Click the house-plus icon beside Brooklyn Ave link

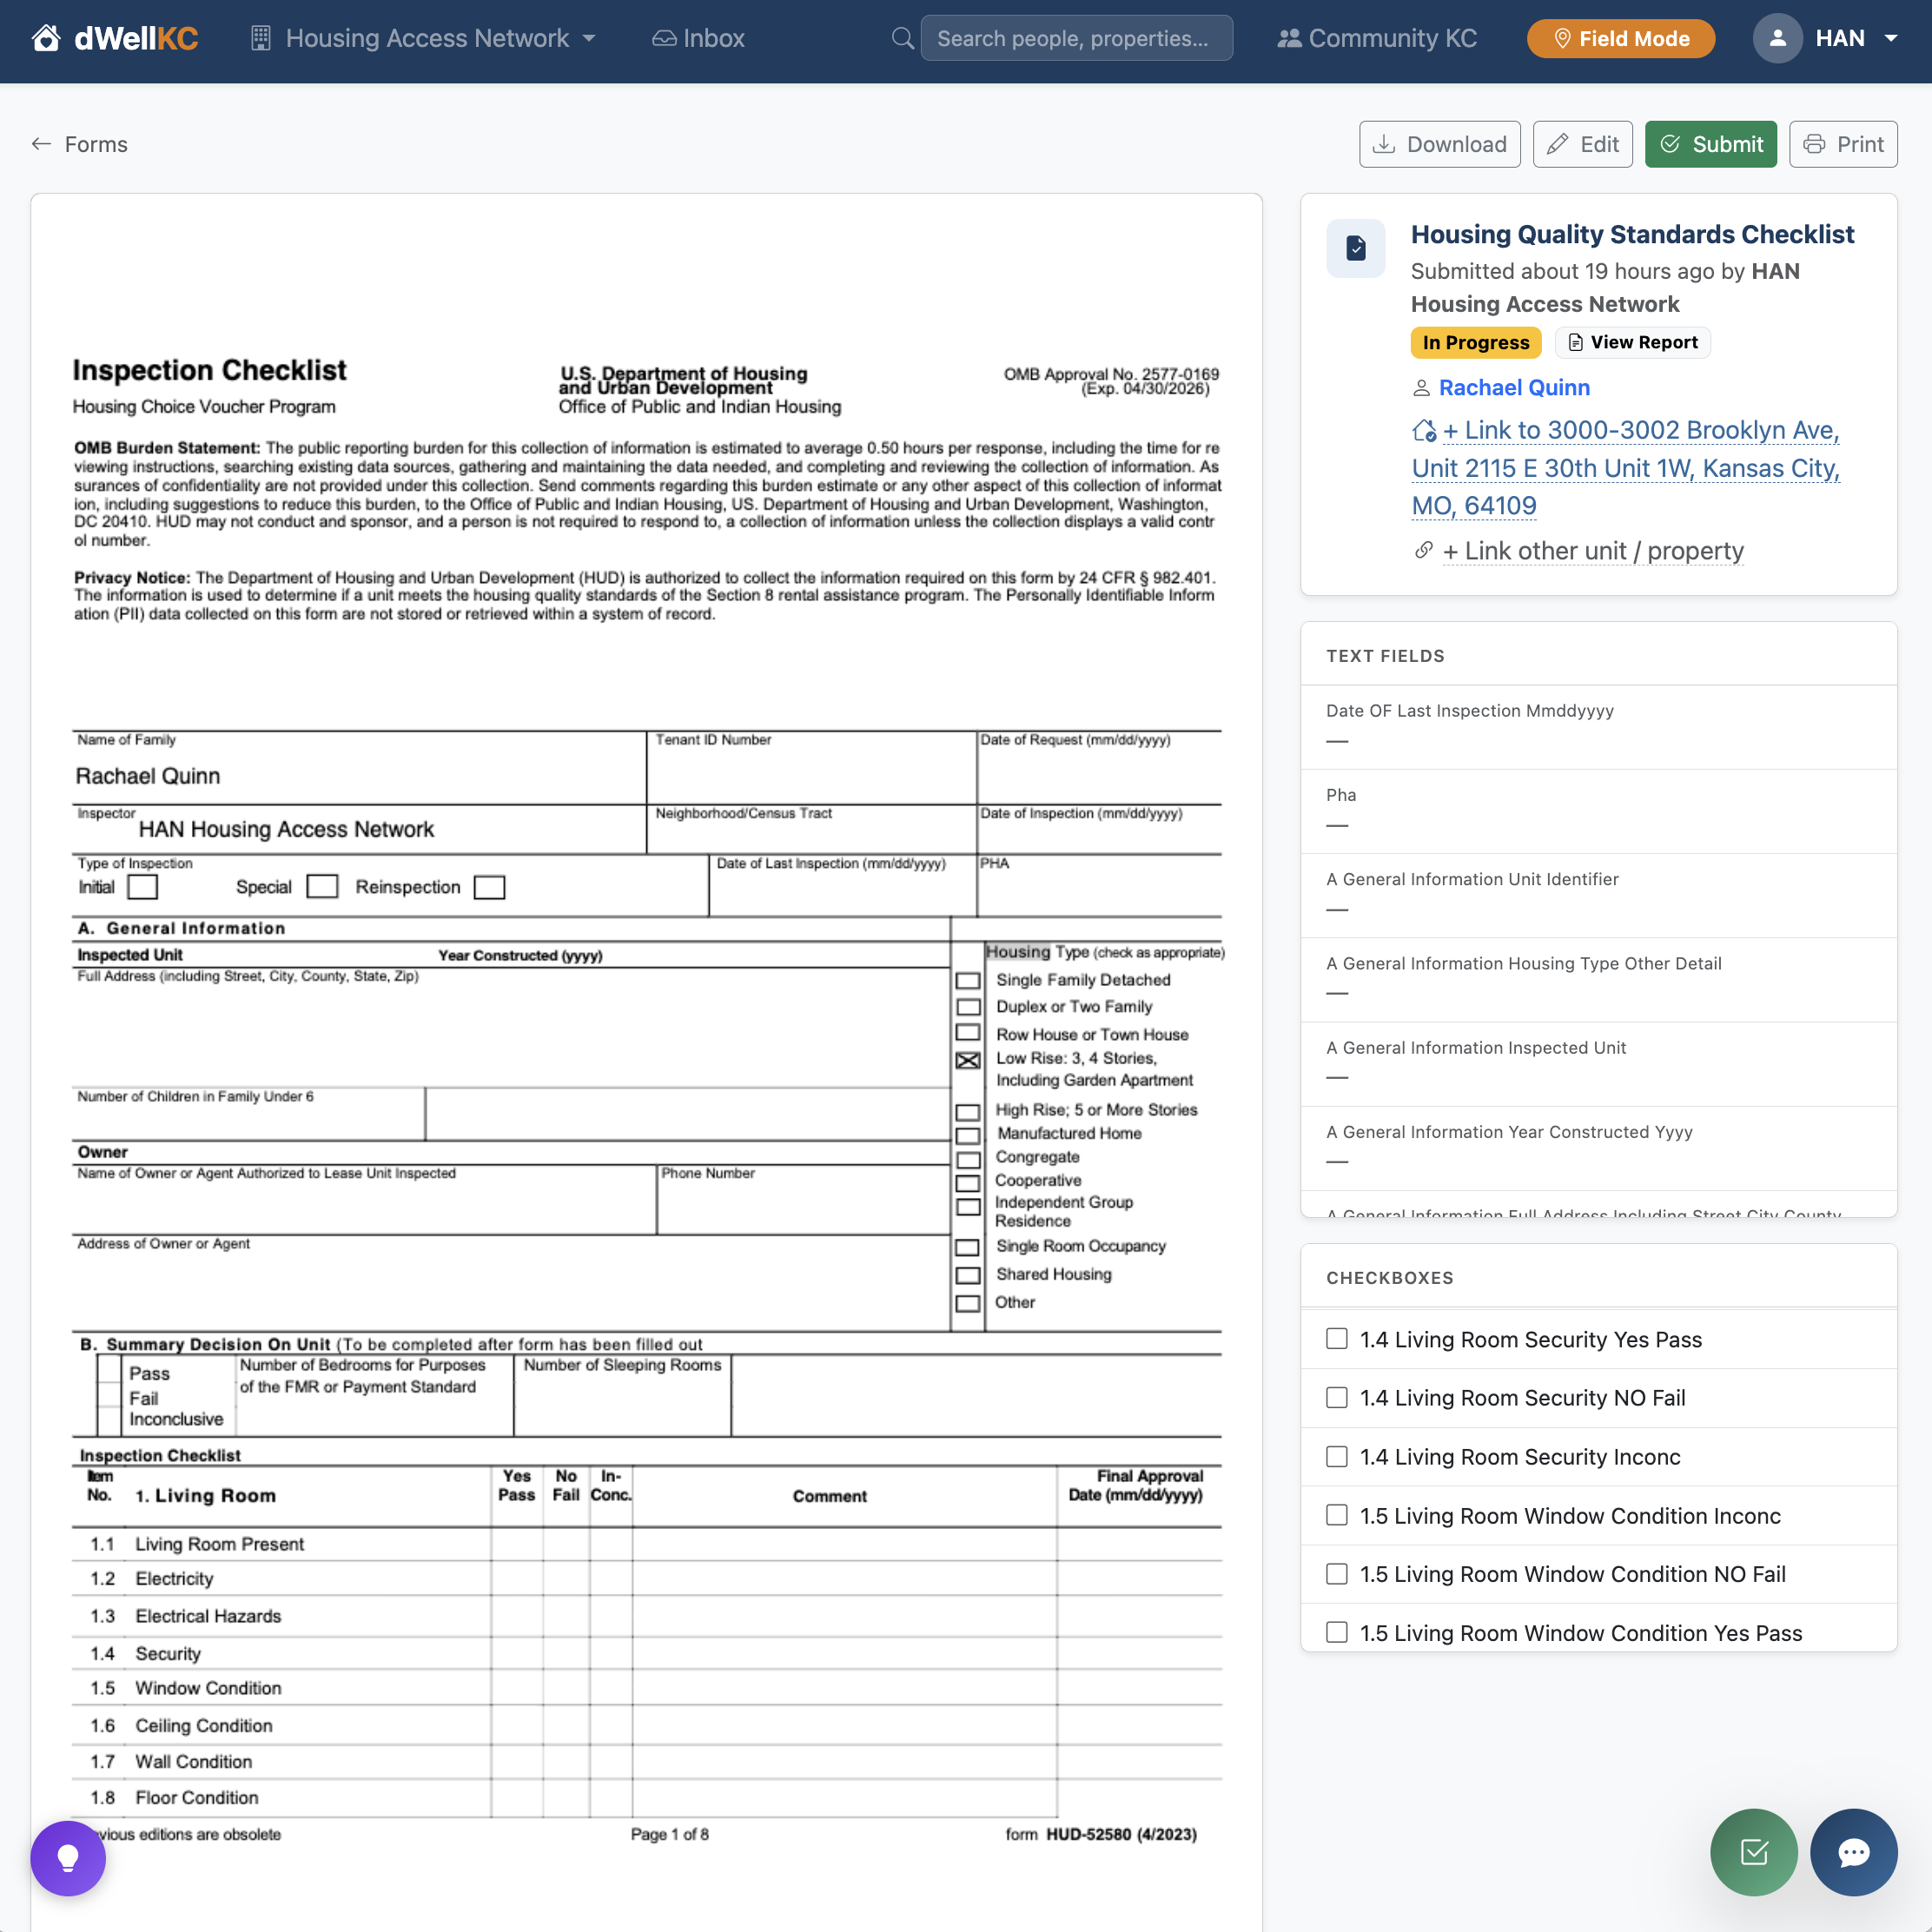[1424, 431]
